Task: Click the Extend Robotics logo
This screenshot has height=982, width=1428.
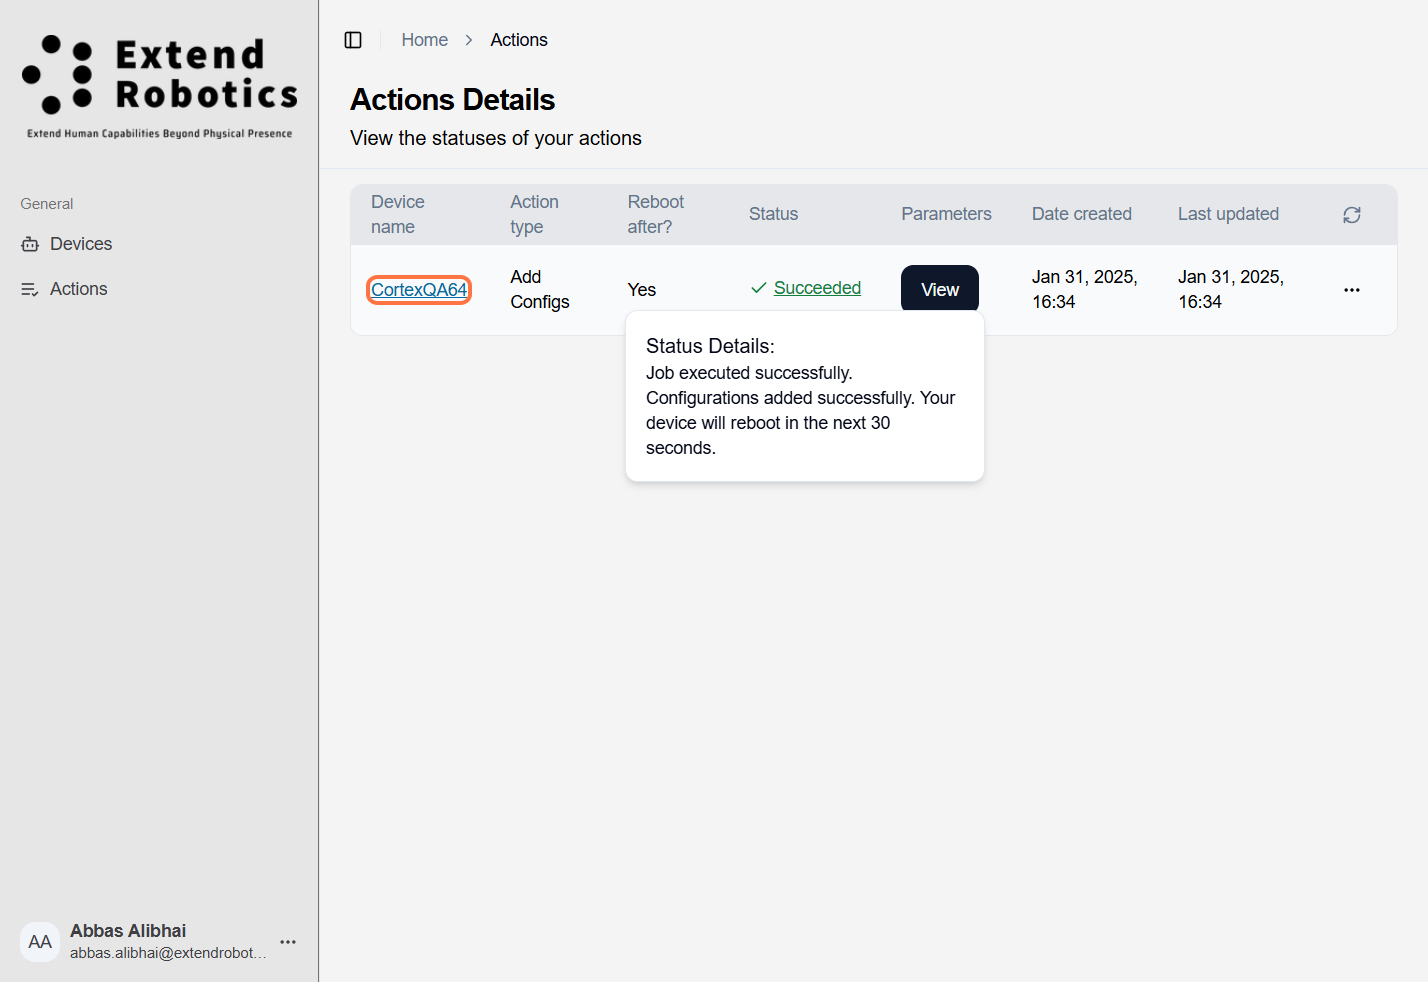Action: coord(160,86)
